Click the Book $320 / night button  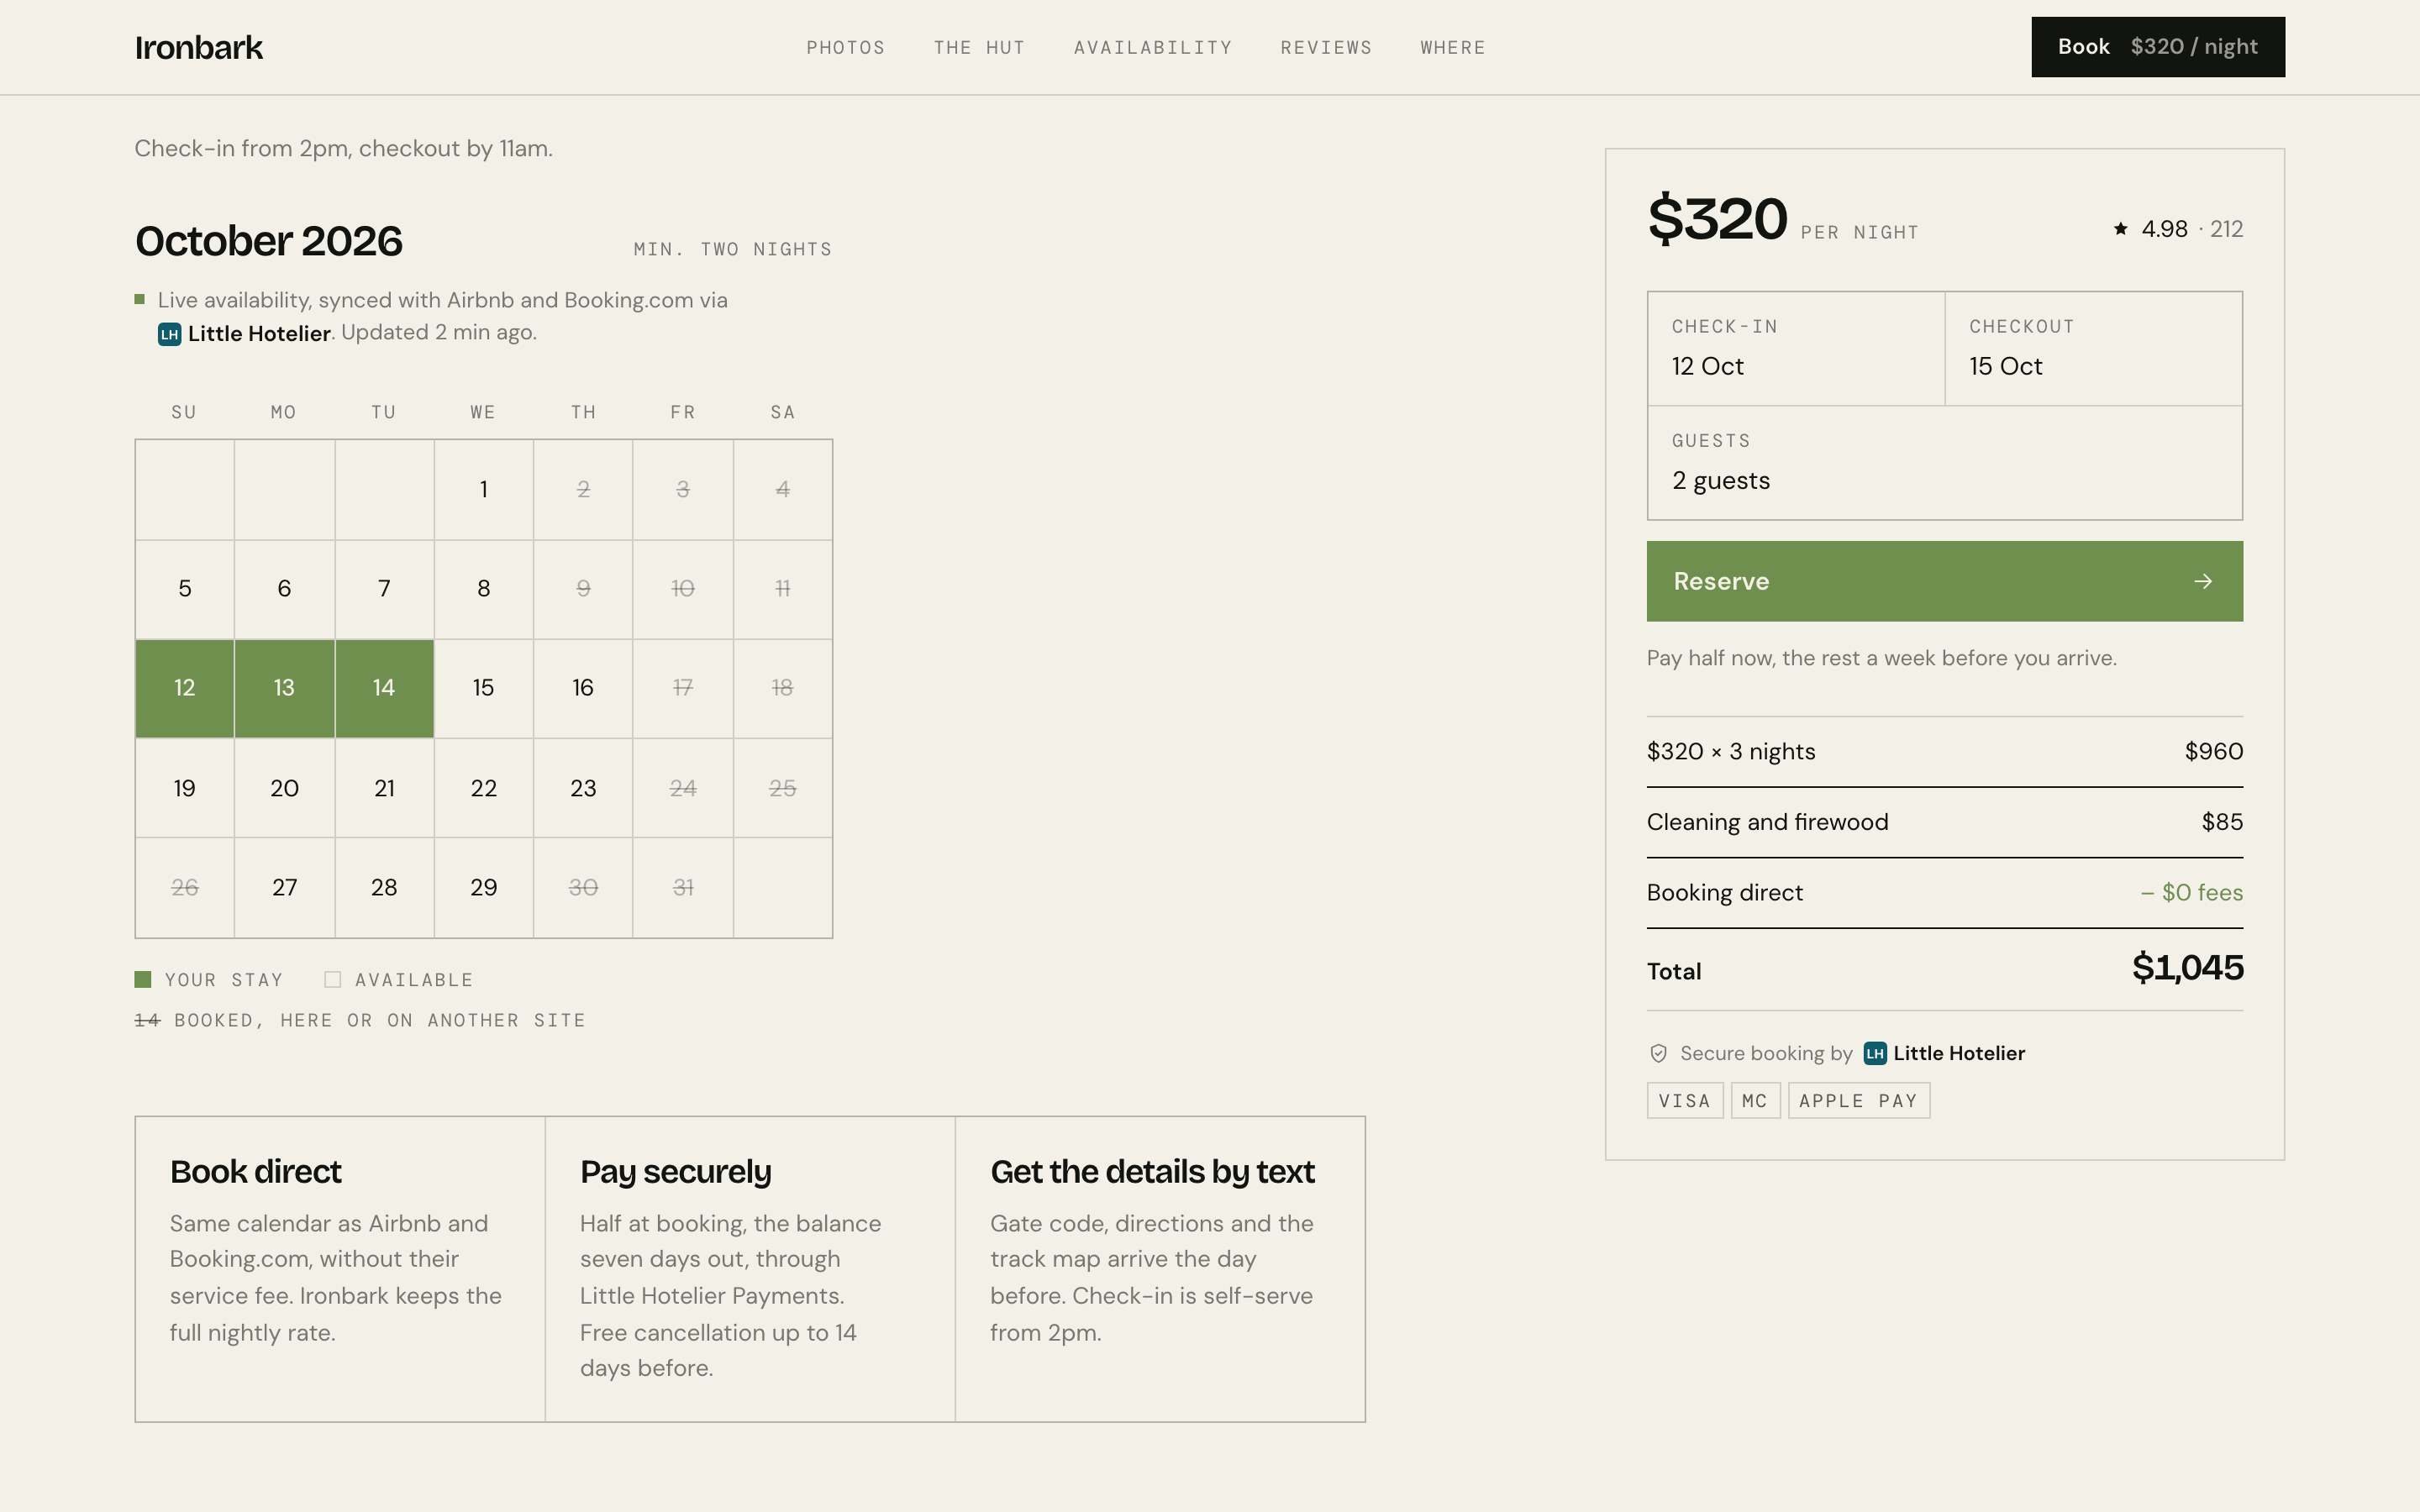tap(2158, 47)
